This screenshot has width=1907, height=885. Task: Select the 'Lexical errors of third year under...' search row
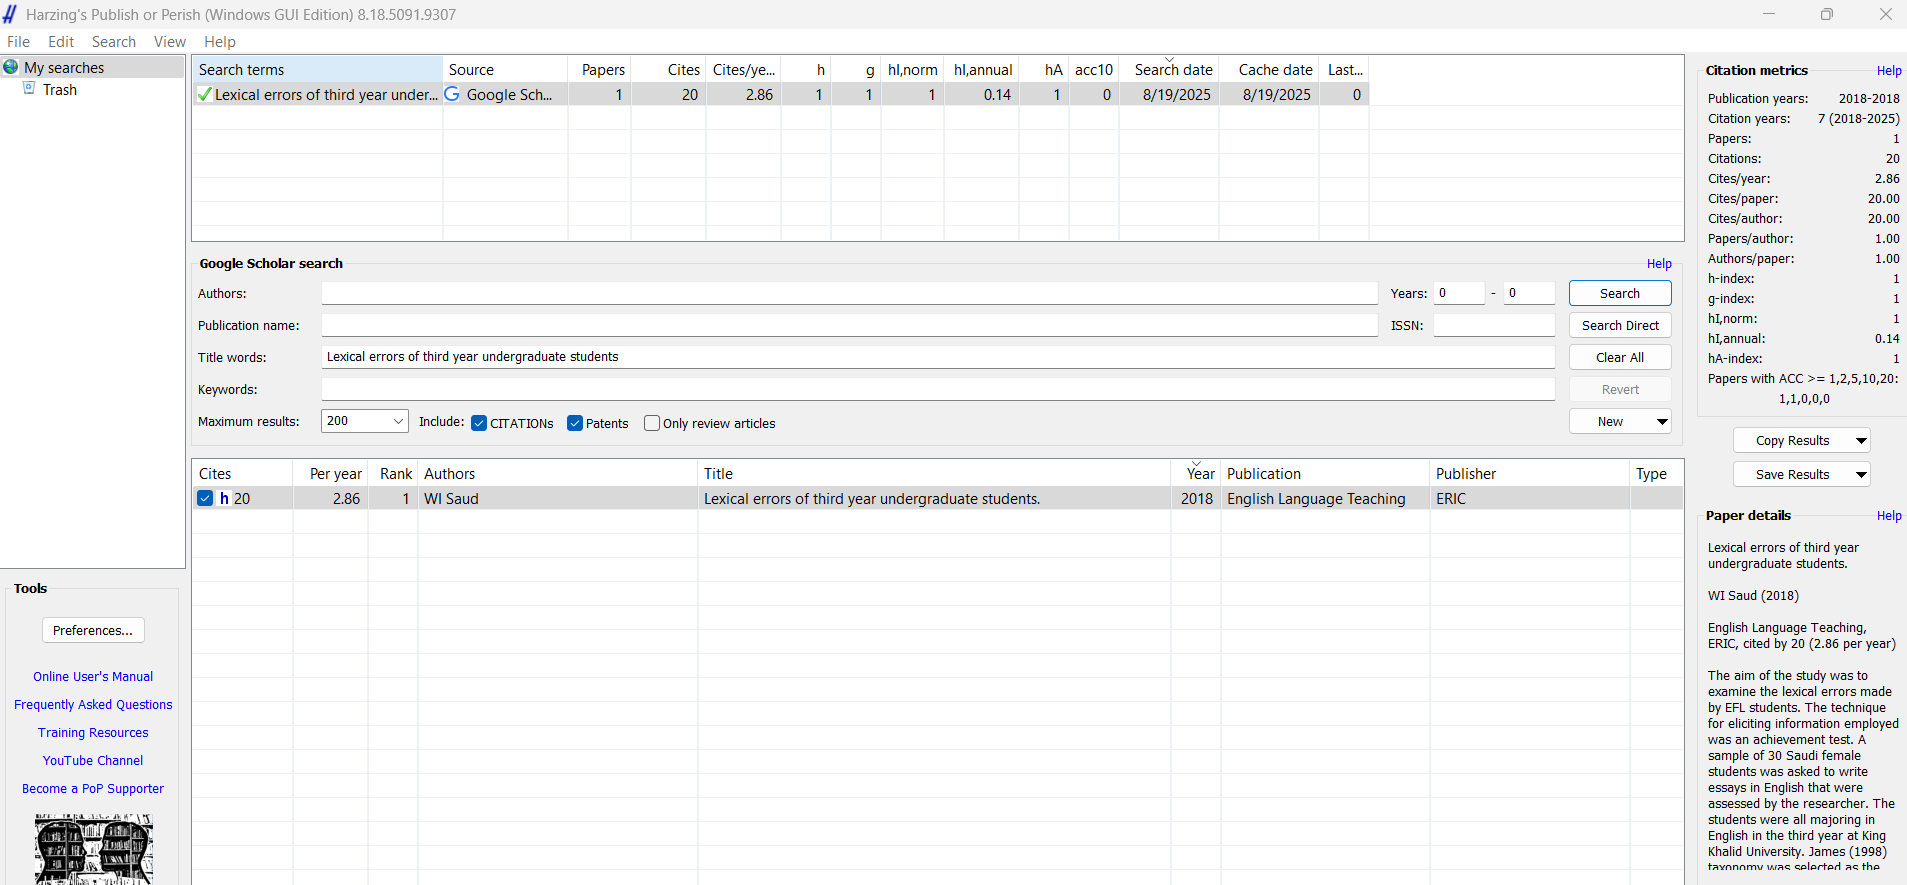(781, 94)
